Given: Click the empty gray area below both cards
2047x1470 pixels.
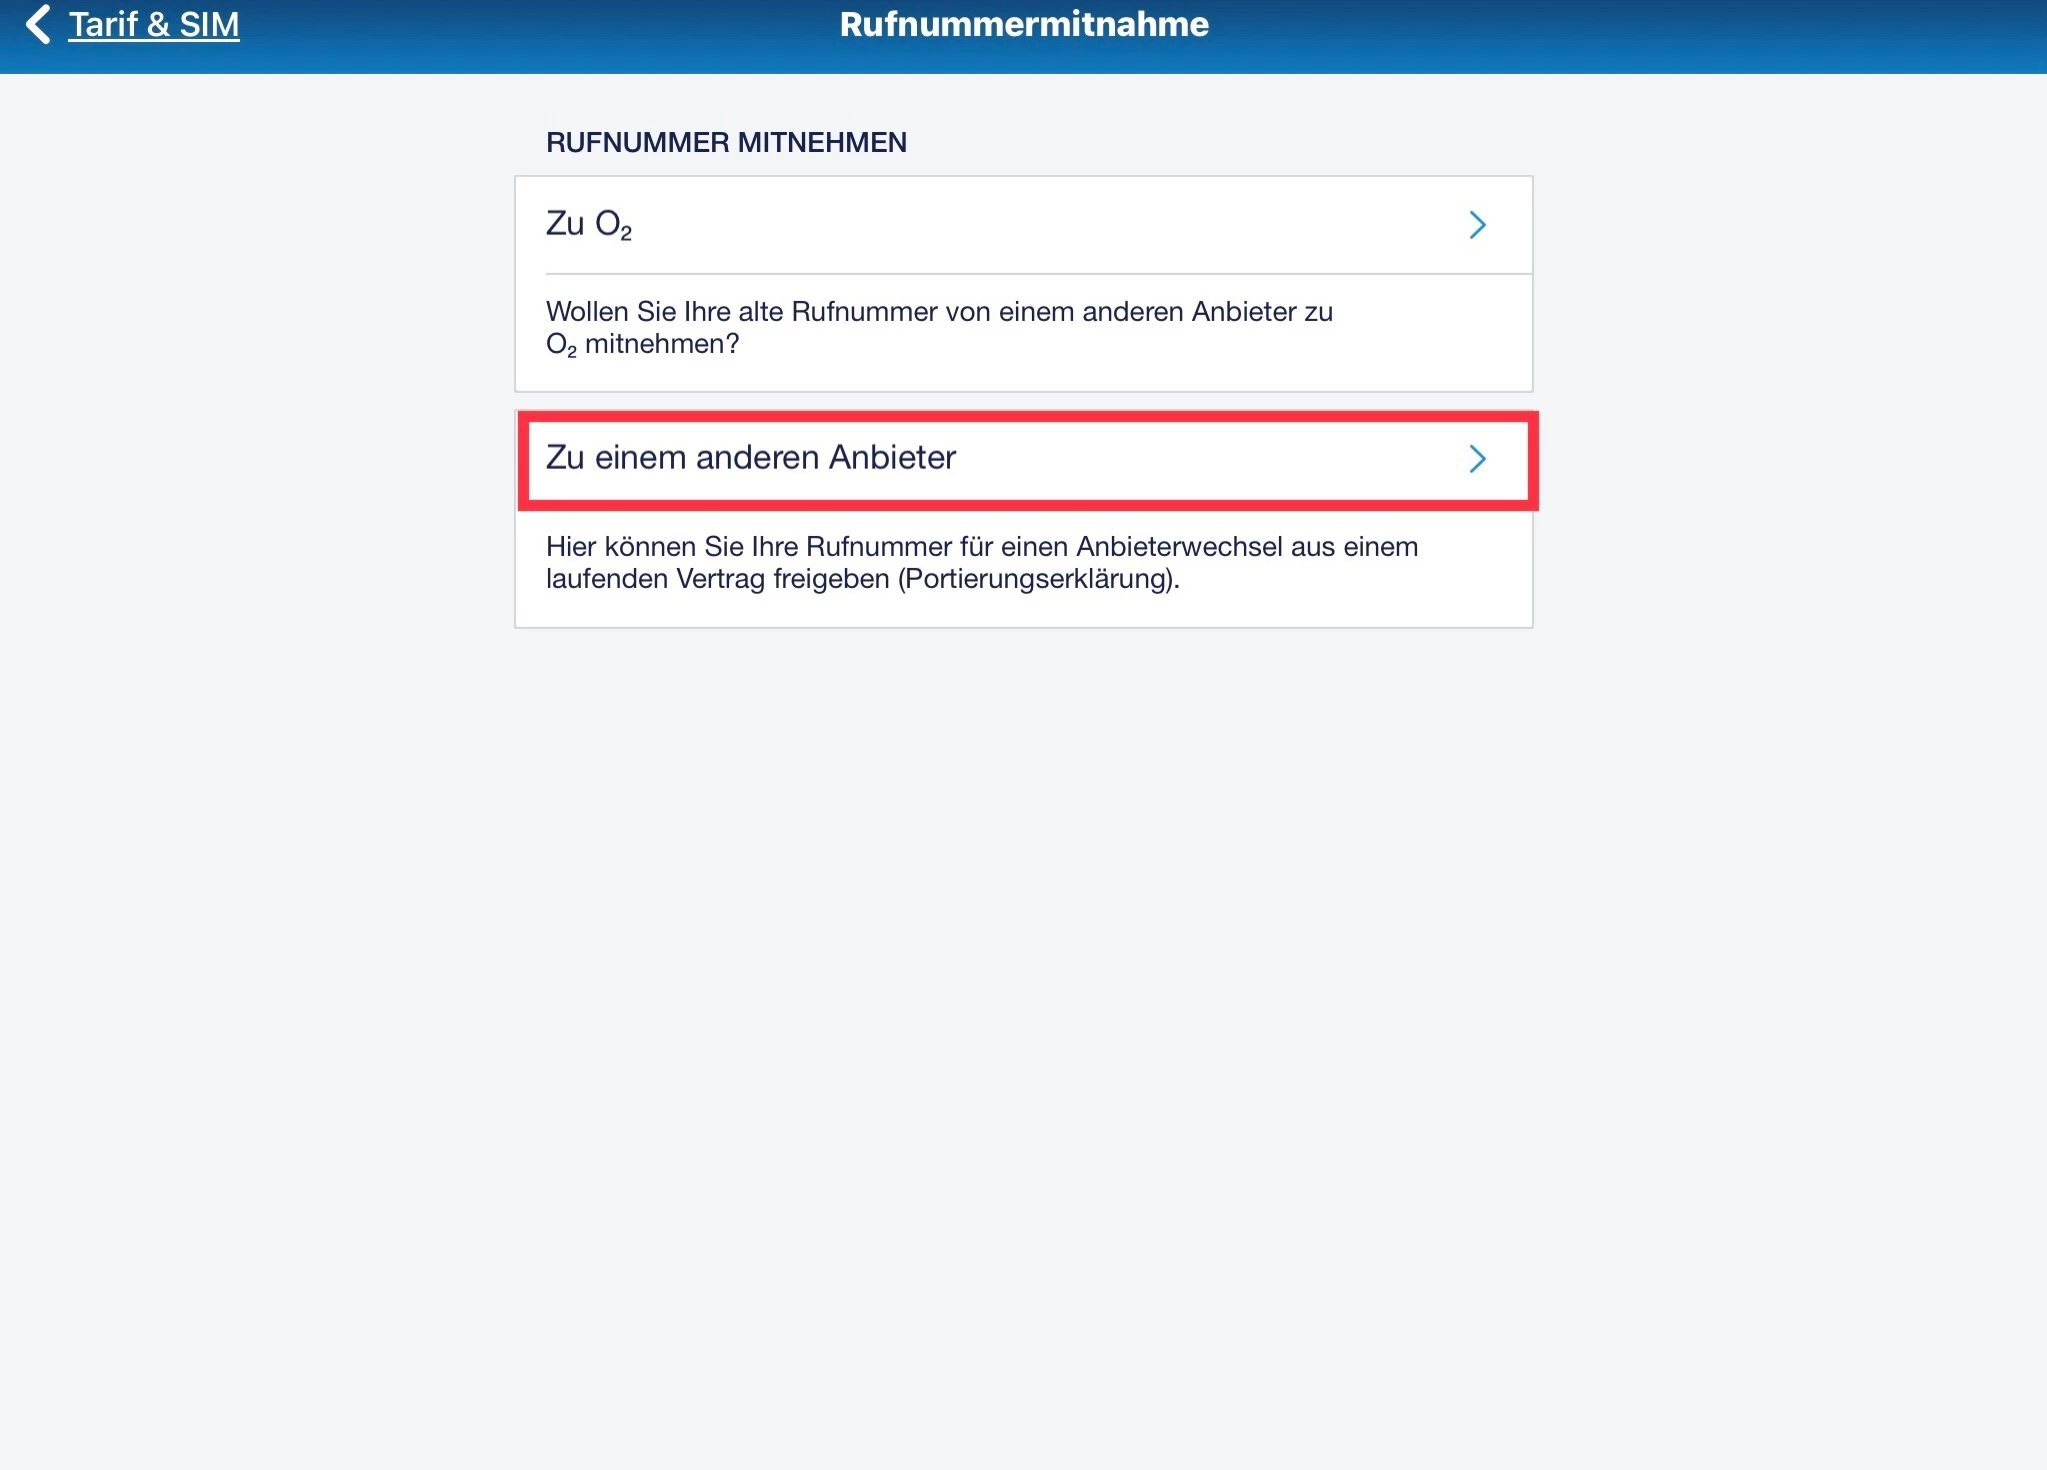Looking at the screenshot, I should 1024,1000.
